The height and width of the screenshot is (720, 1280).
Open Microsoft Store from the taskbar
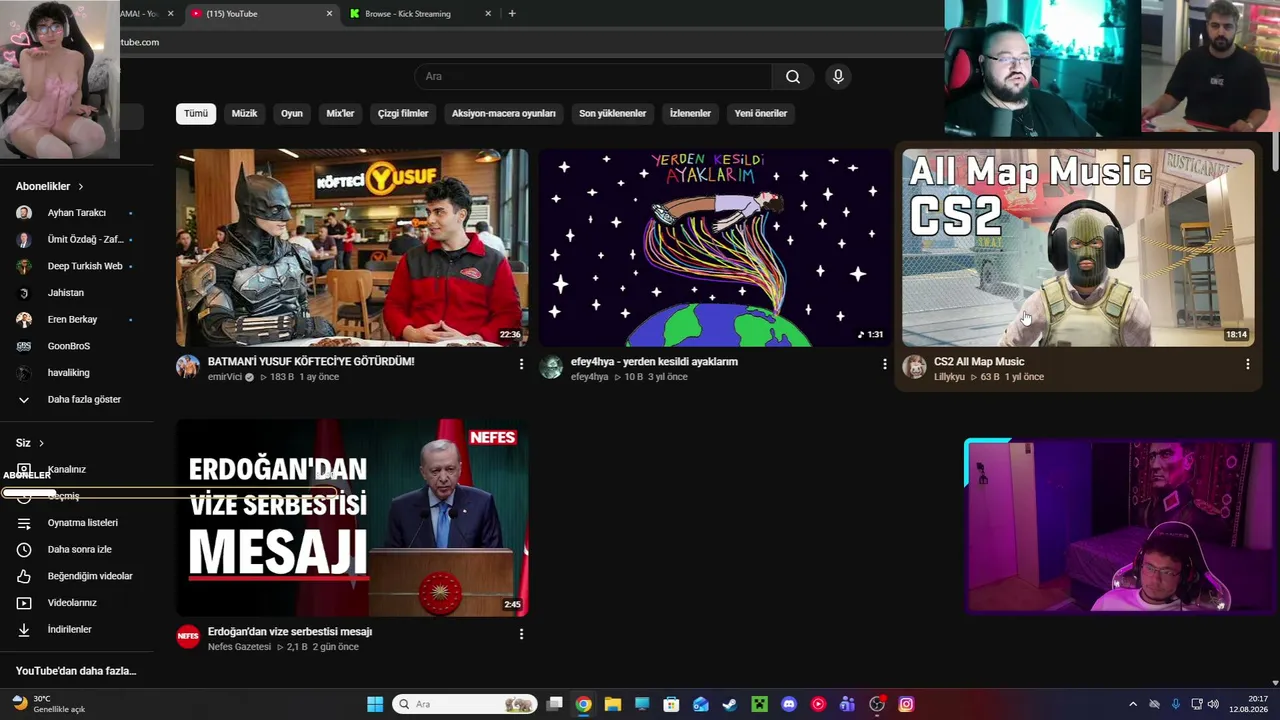[671, 704]
